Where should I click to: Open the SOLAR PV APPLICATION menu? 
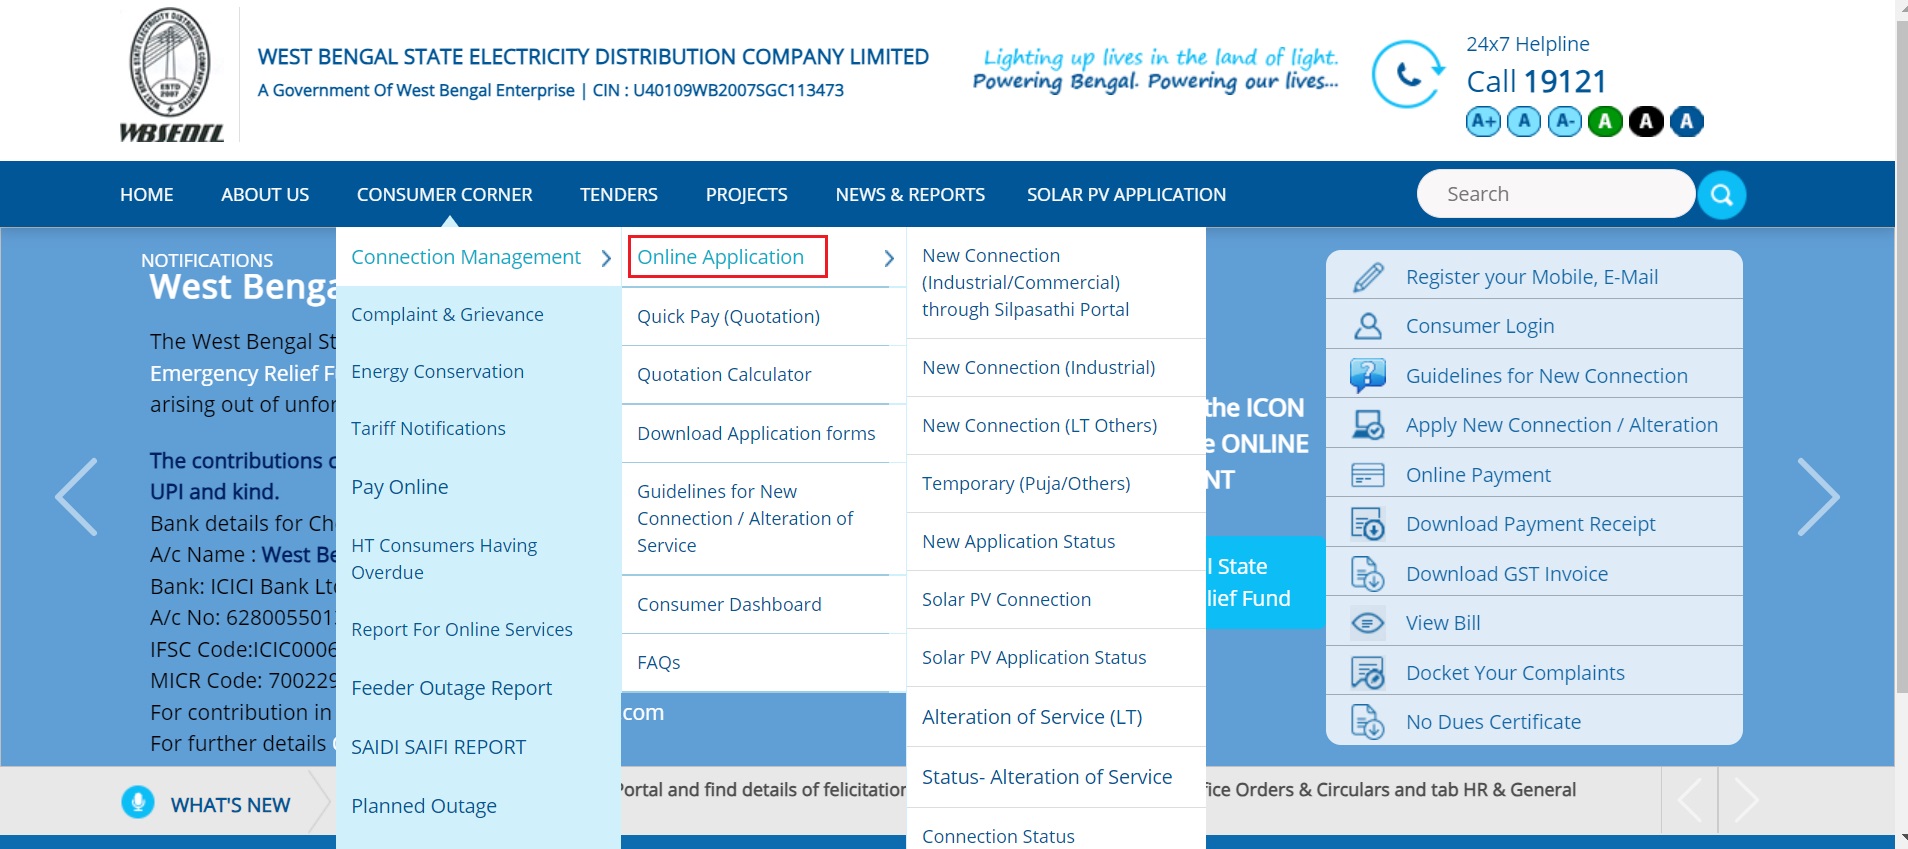point(1126,195)
